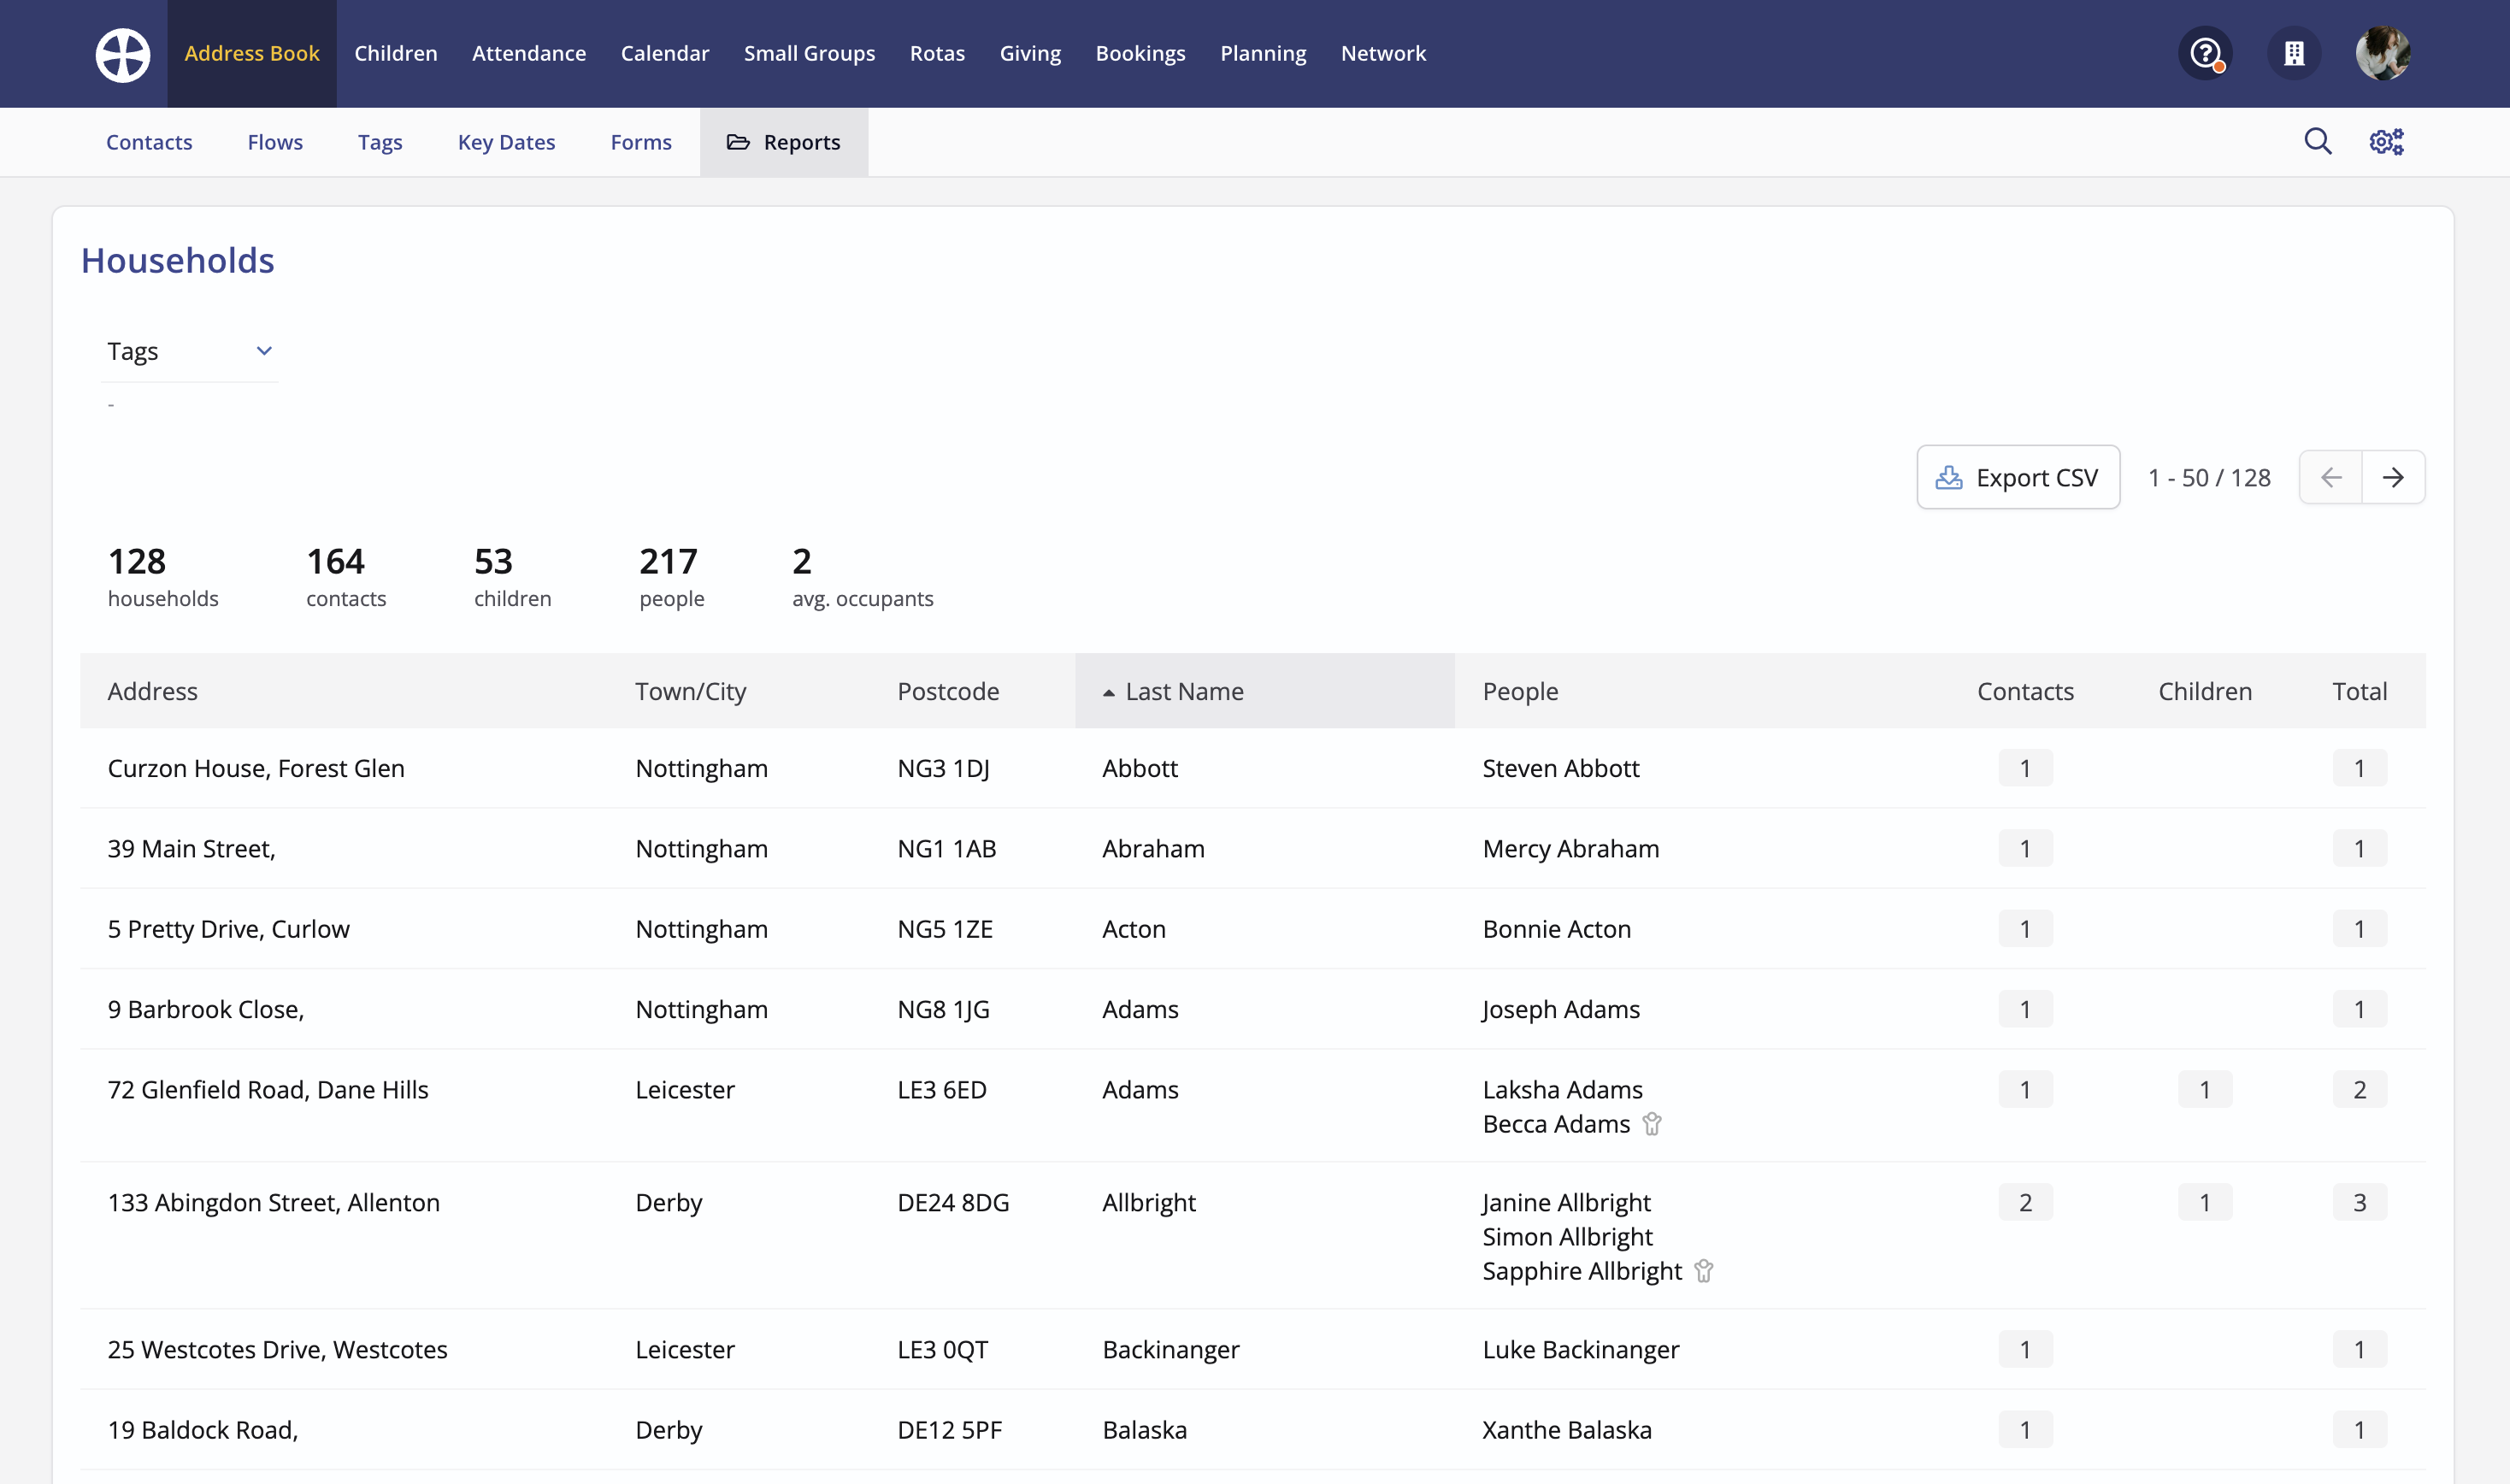The height and width of the screenshot is (1484, 2510).
Task: Sort by Children column header
Action: click(2205, 691)
